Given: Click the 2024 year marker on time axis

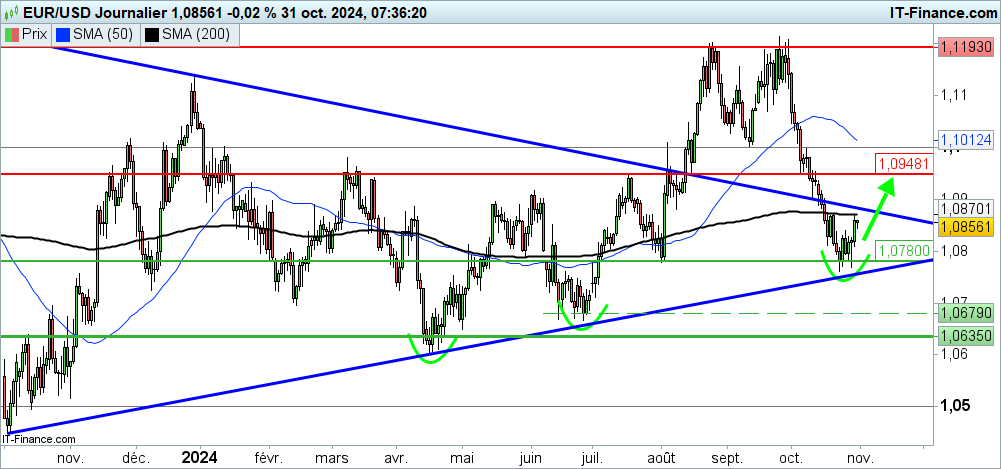Looking at the screenshot, I should (x=200, y=457).
